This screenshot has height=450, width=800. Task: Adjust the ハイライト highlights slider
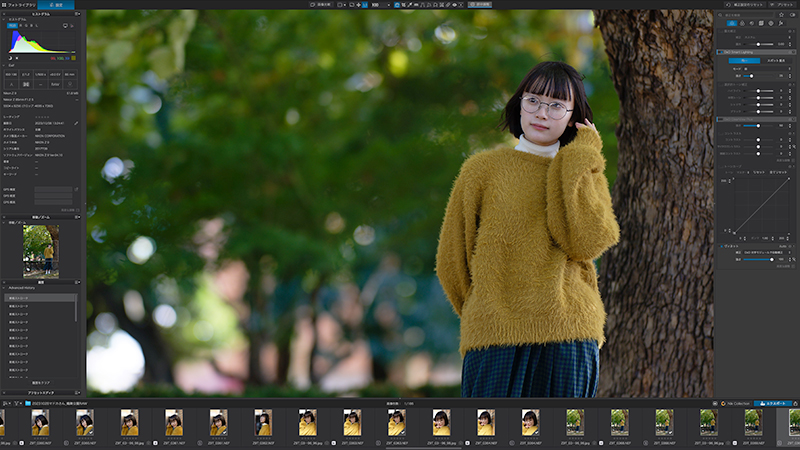pyautogui.click(x=759, y=91)
